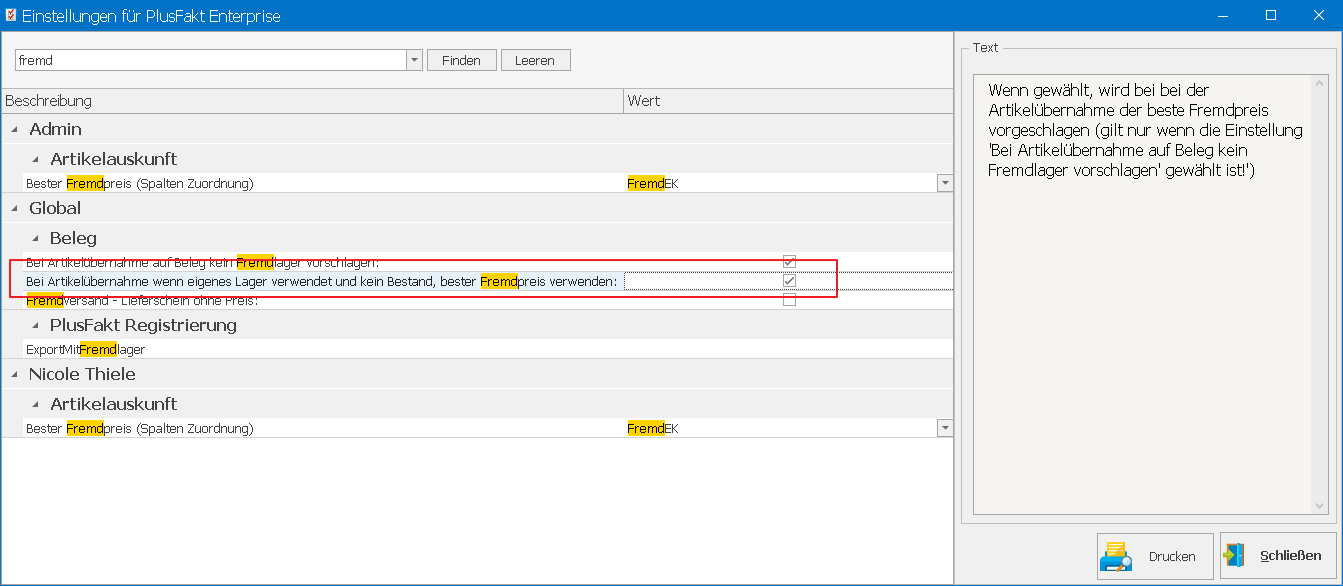Image resolution: width=1343 pixels, height=586 pixels.
Task: Collapse Artikelauskunft subgroup under Admin
Action: 36,159
